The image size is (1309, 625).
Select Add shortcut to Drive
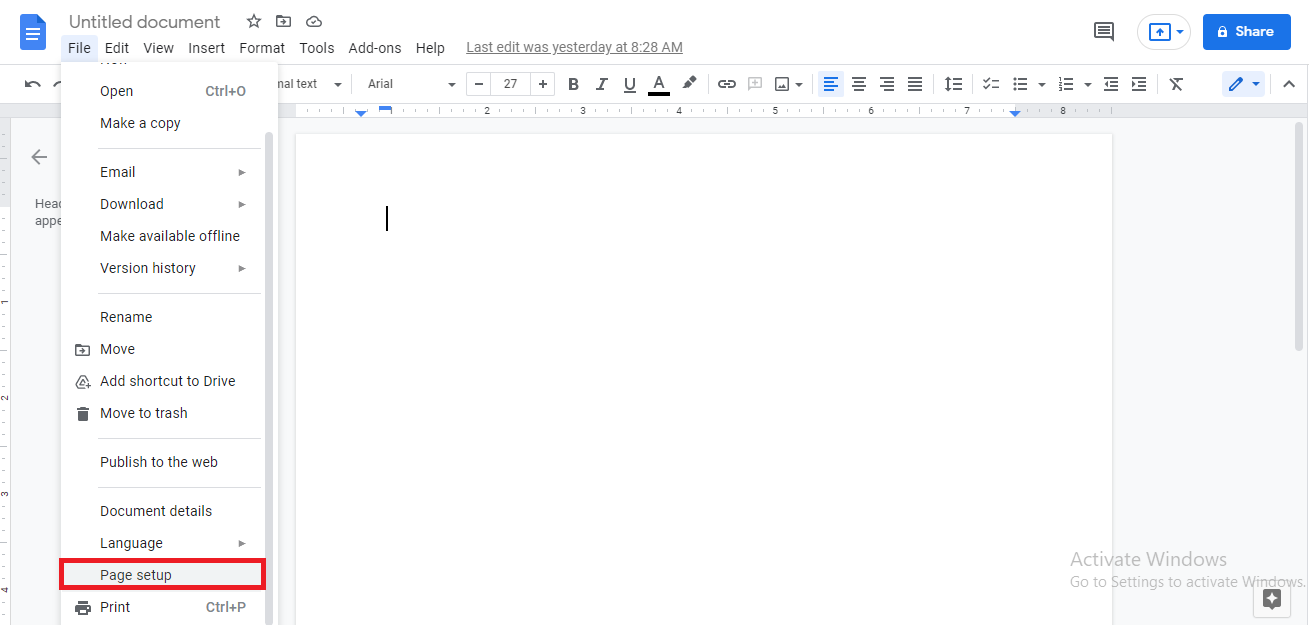point(163,381)
